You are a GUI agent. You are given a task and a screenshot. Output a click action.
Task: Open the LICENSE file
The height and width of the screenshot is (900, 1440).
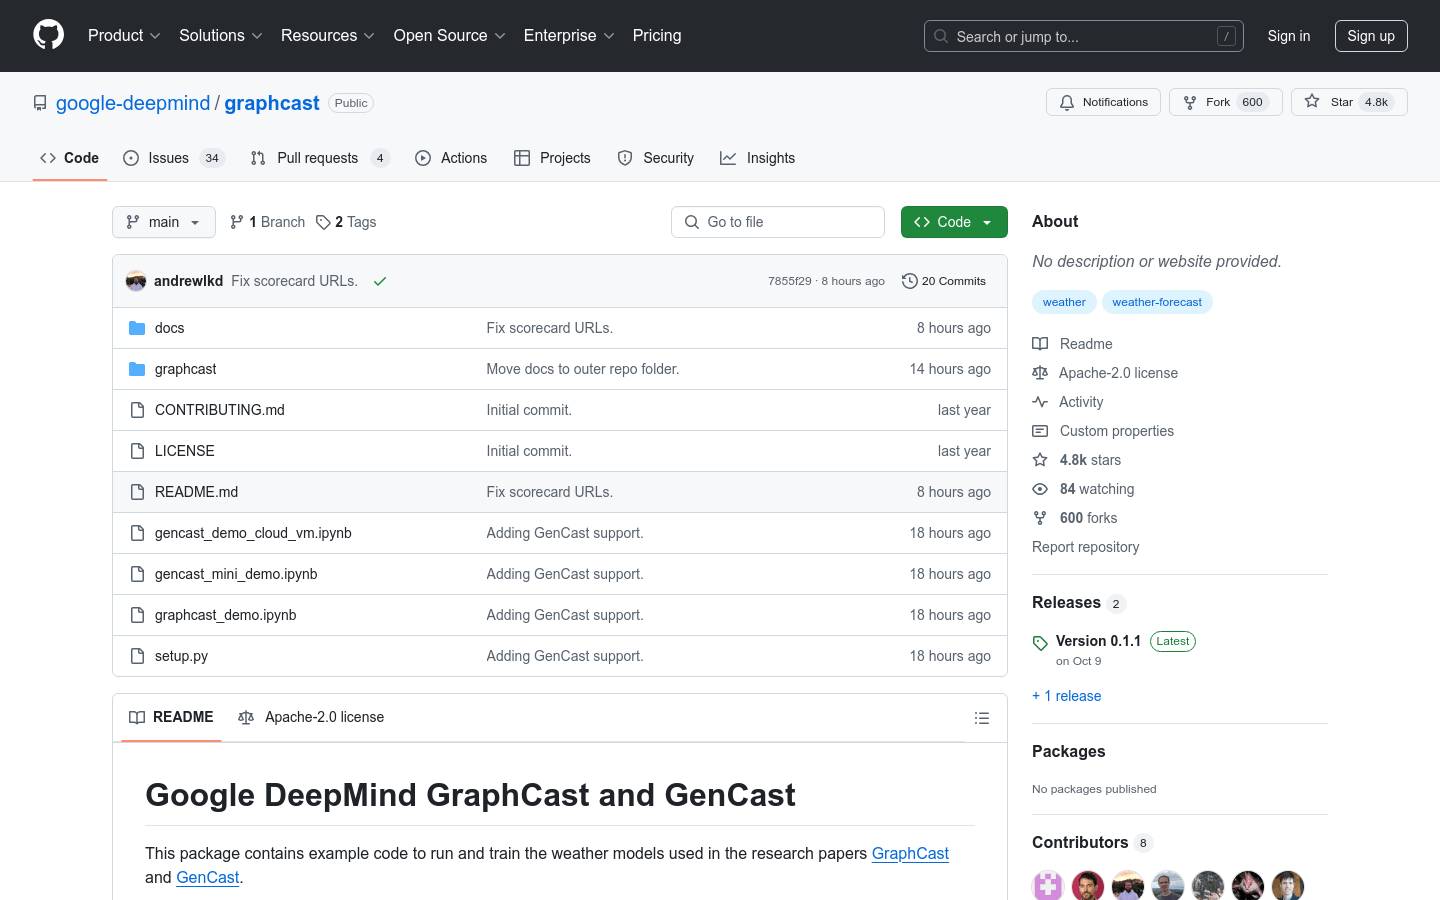(185, 451)
